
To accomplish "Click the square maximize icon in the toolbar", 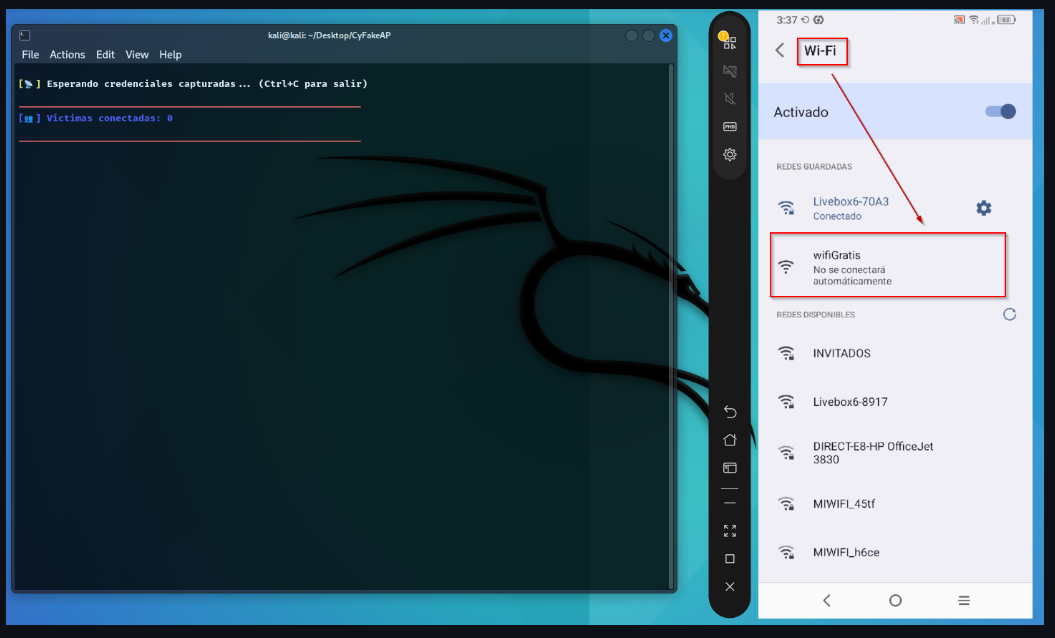I will click(x=730, y=559).
